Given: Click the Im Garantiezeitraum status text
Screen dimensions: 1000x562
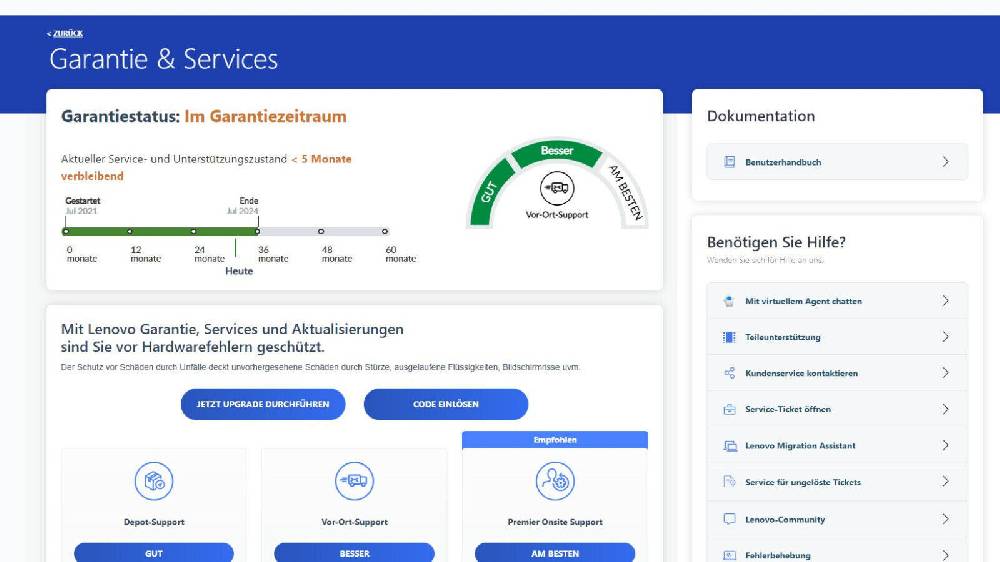Looking at the screenshot, I should (x=265, y=117).
